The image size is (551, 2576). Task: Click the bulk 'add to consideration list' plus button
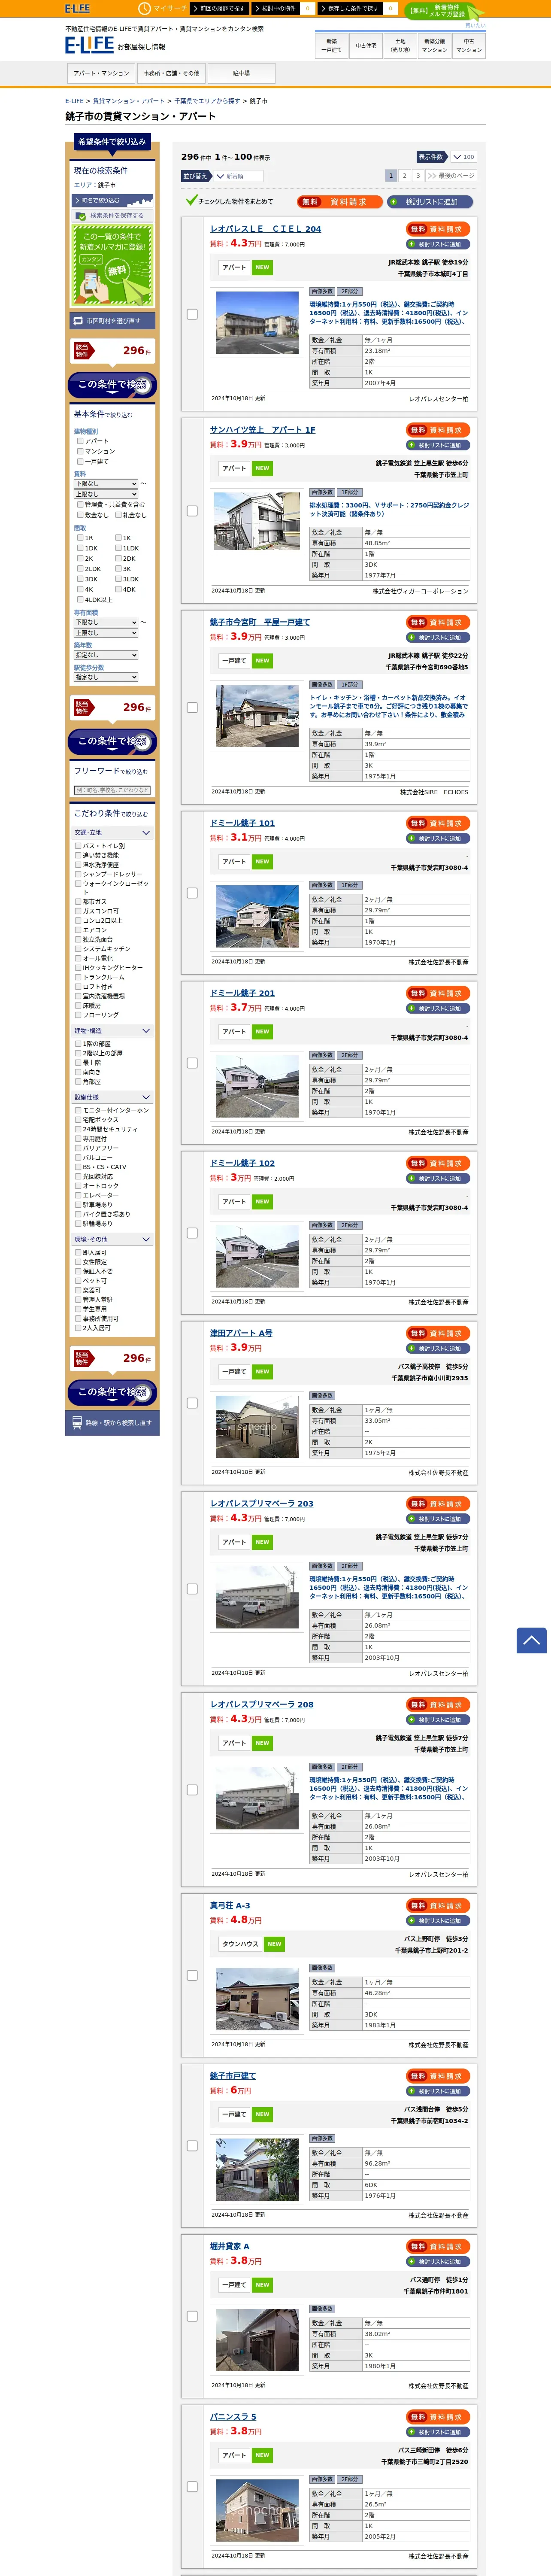430,201
